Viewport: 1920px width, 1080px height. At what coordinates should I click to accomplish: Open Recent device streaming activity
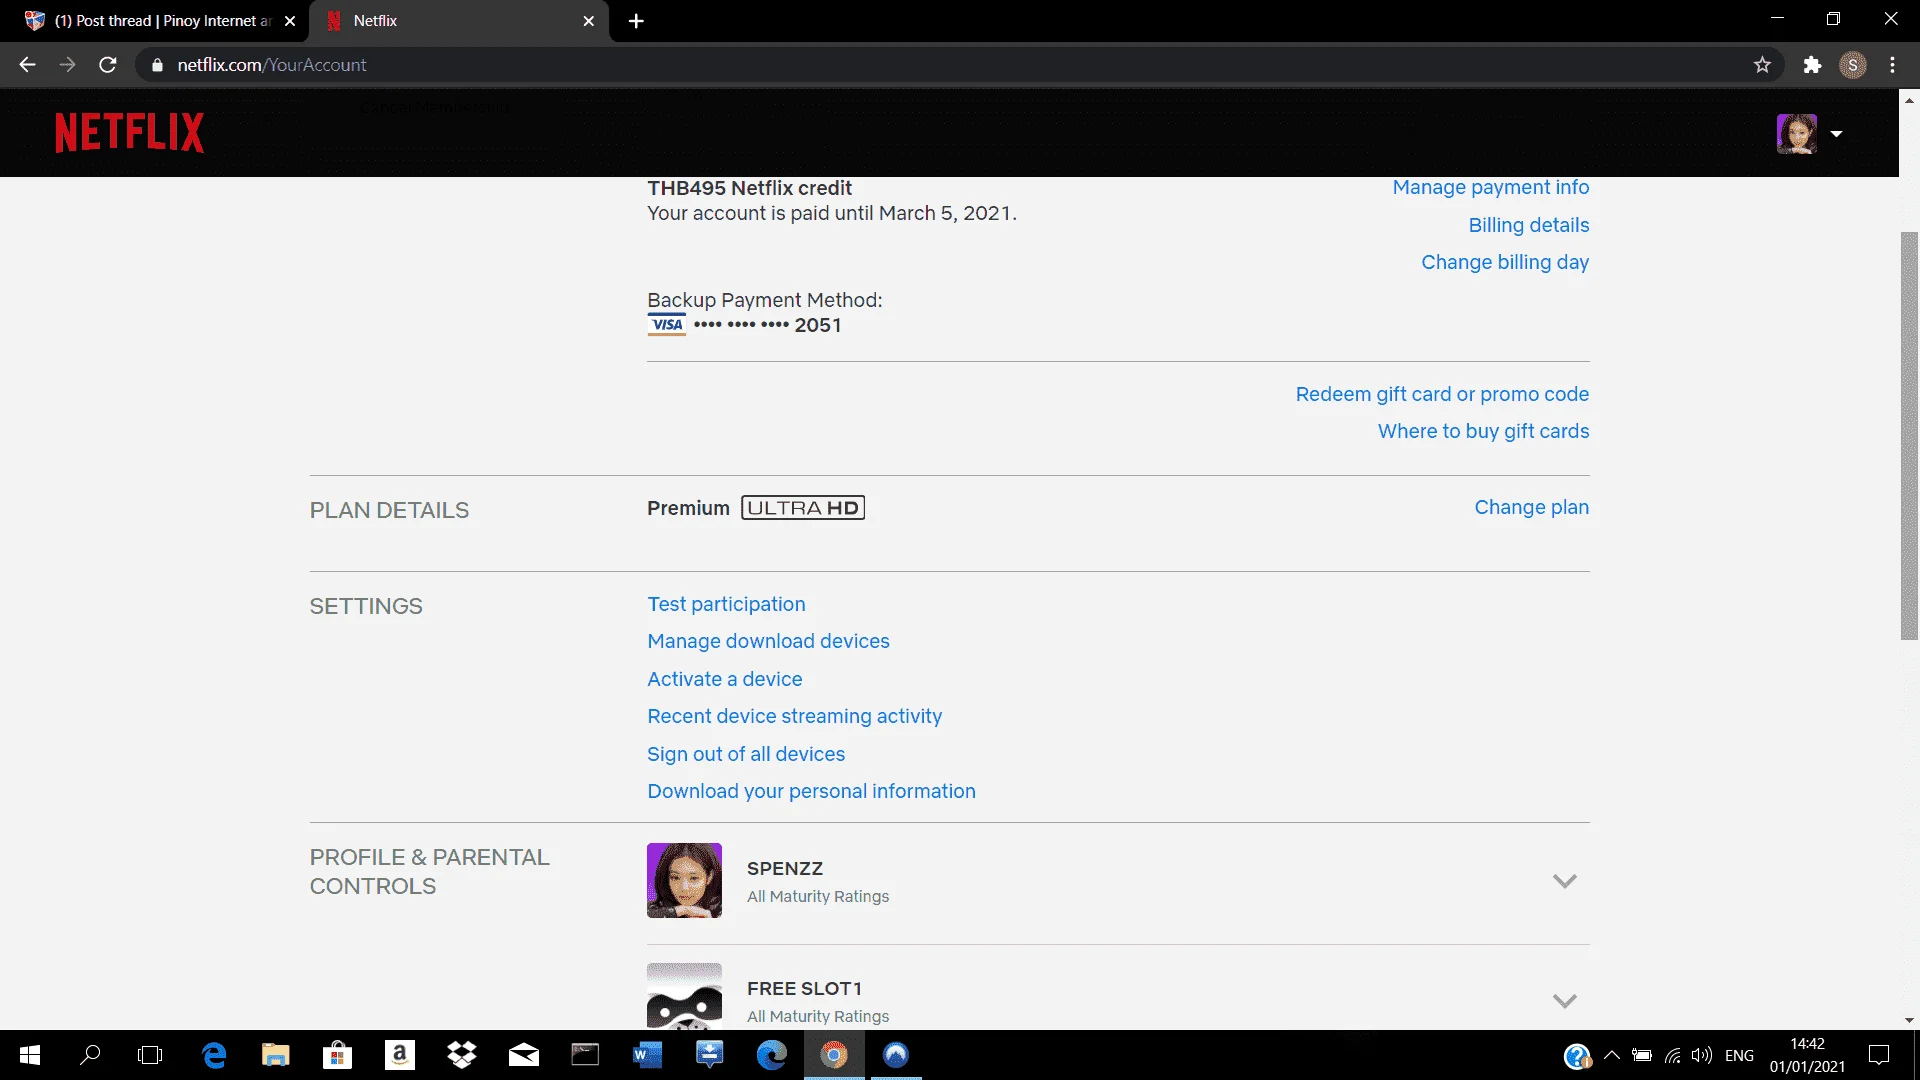(x=794, y=716)
